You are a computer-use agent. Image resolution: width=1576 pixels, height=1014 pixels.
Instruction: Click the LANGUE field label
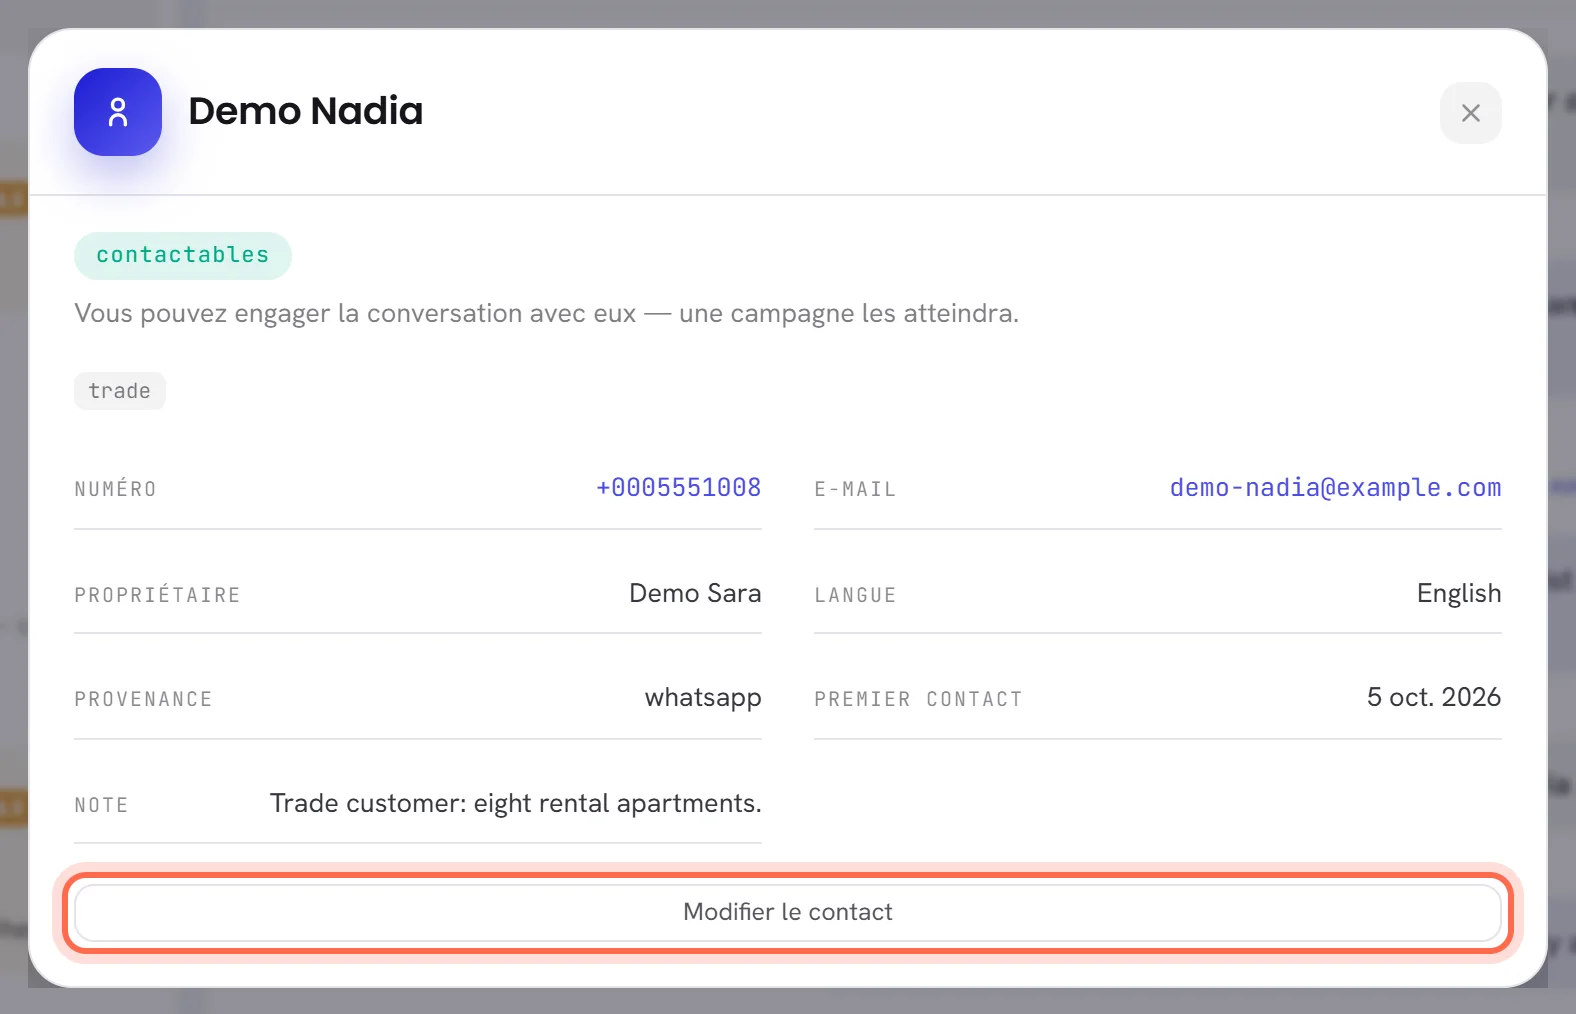tap(855, 595)
